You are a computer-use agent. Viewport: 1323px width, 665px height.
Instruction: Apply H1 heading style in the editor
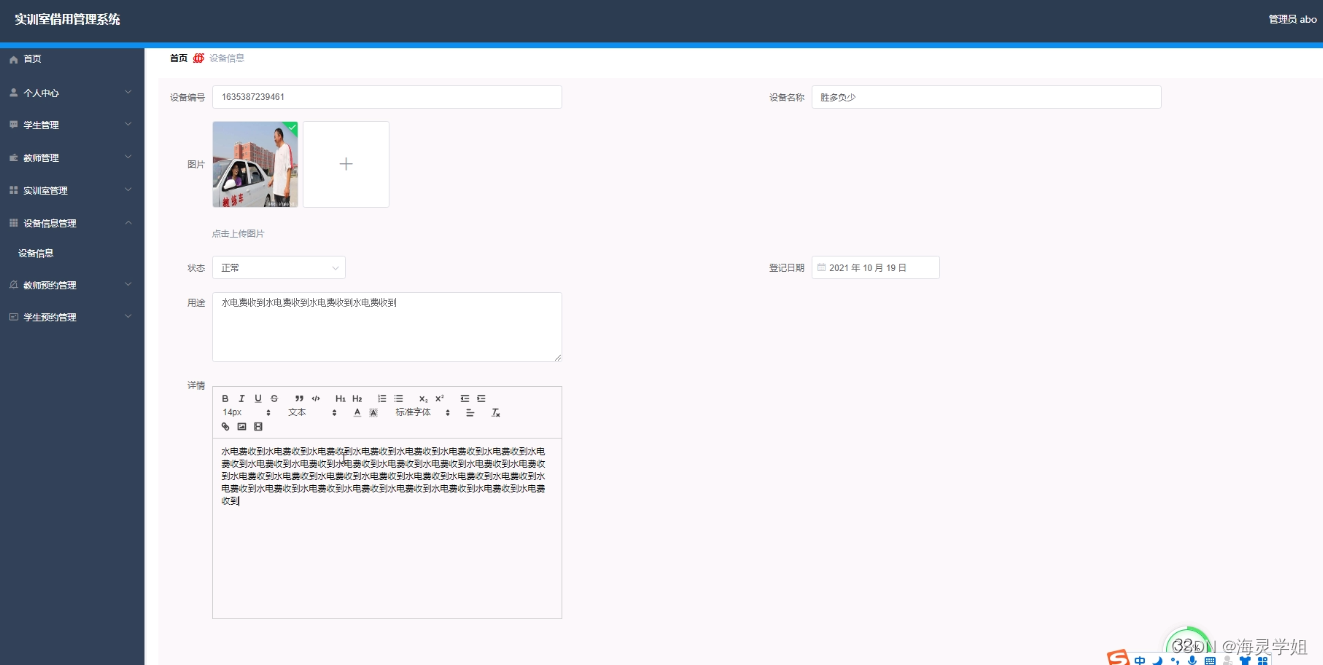click(340, 398)
